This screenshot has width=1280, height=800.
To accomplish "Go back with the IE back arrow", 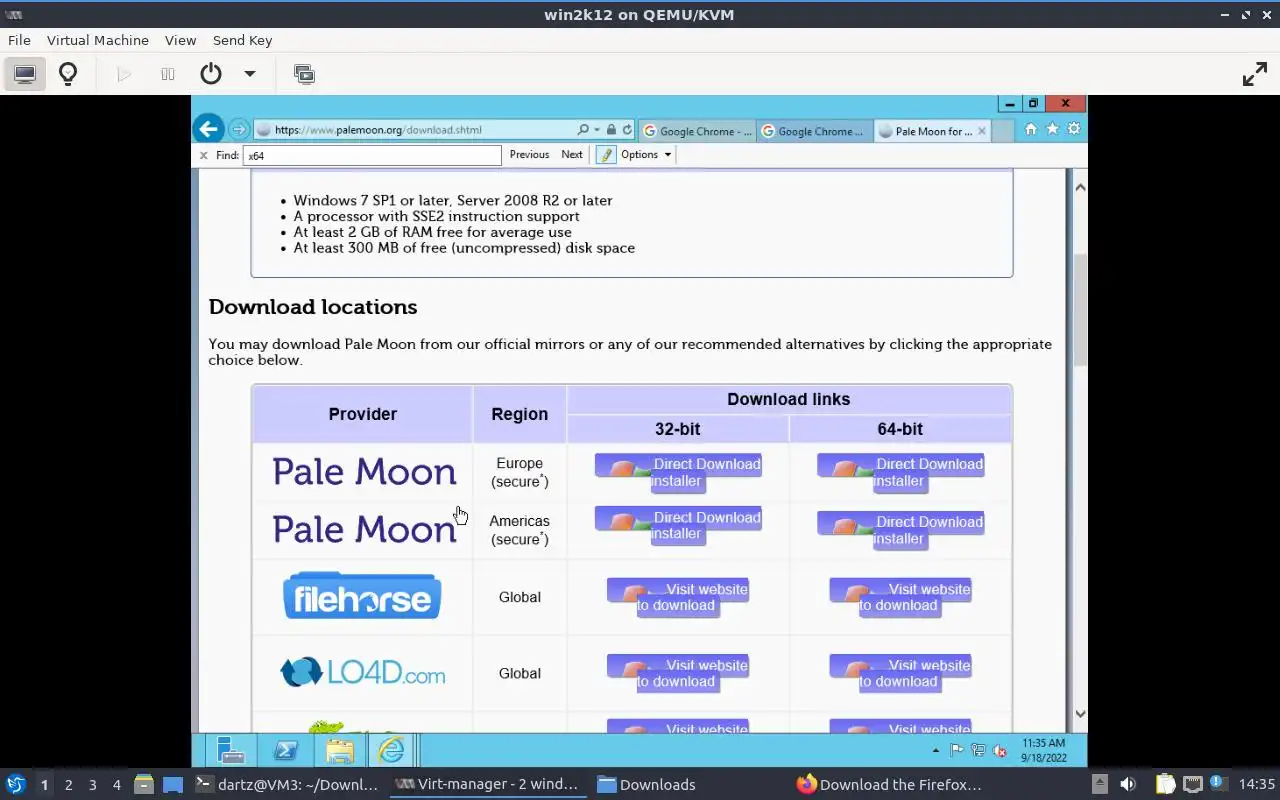I will pos(208,129).
